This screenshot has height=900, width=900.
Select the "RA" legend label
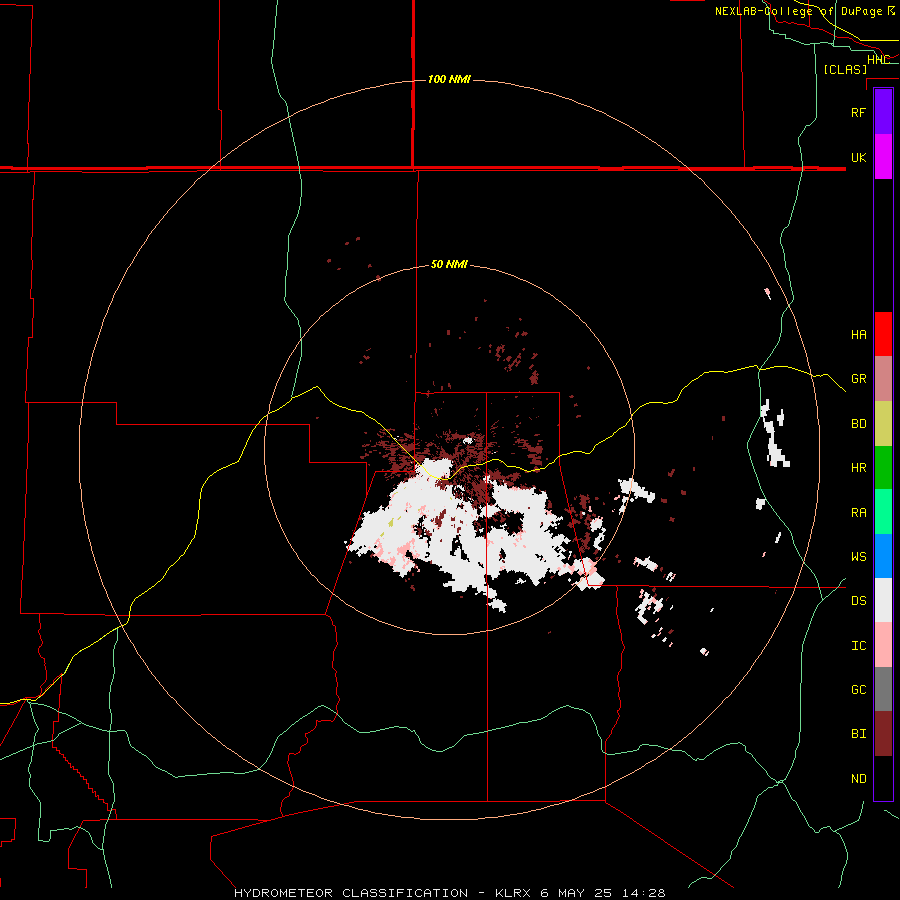point(858,513)
